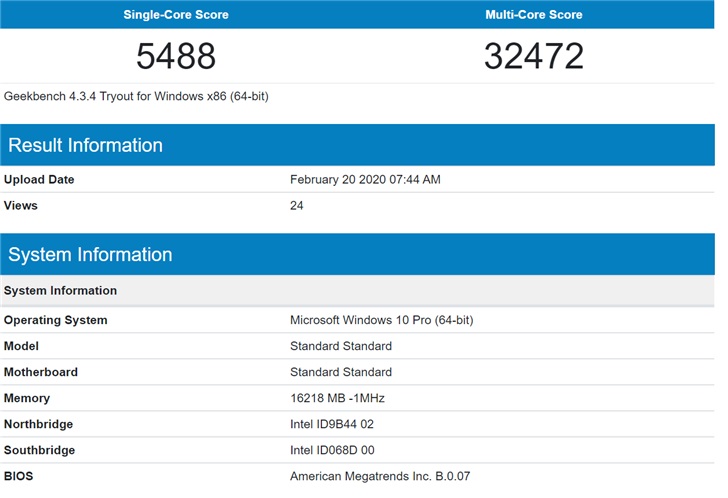This screenshot has width=728, height=498.
Task: Click the Geekbench 4.3.4 Tryout version text
Action: 136,97
